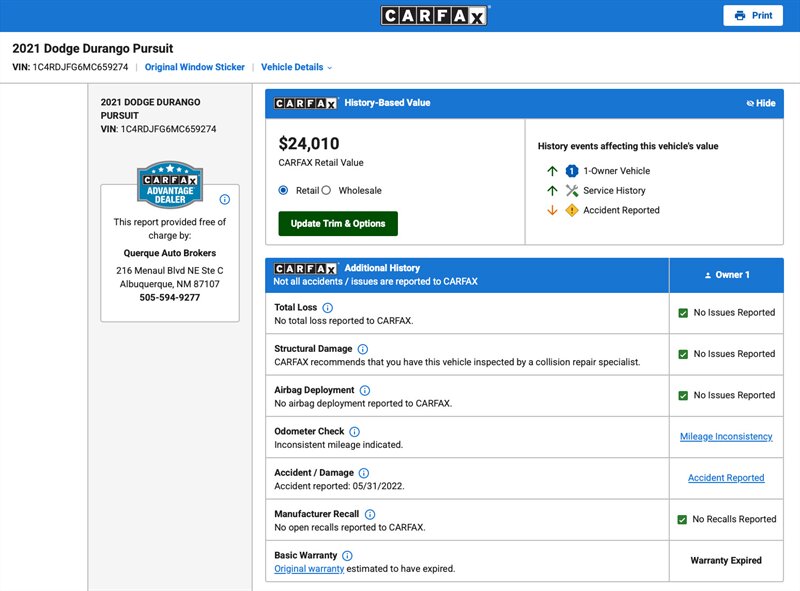
Task: Select the Owner 1 column header
Action: tap(727, 275)
